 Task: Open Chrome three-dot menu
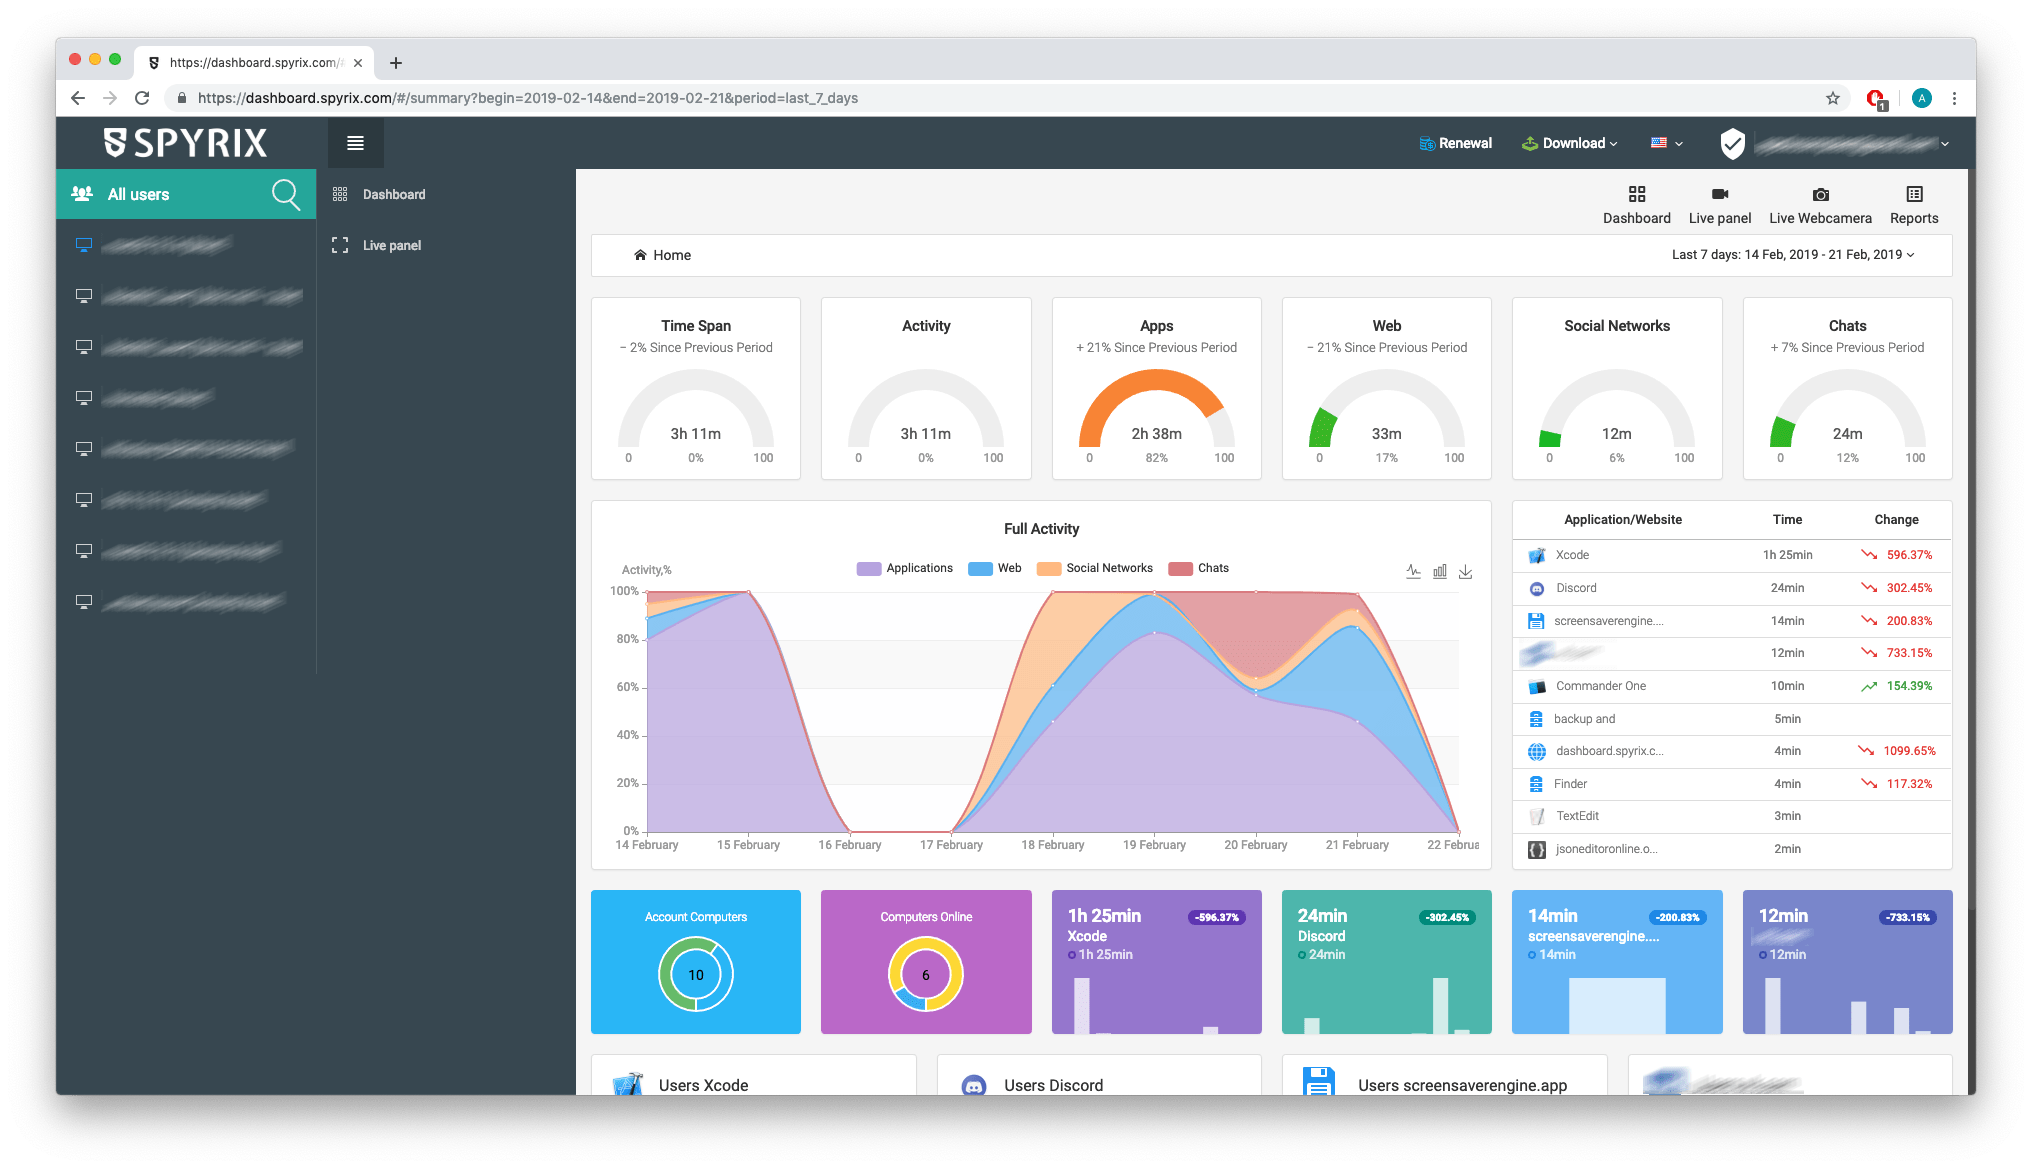(1954, 98)
